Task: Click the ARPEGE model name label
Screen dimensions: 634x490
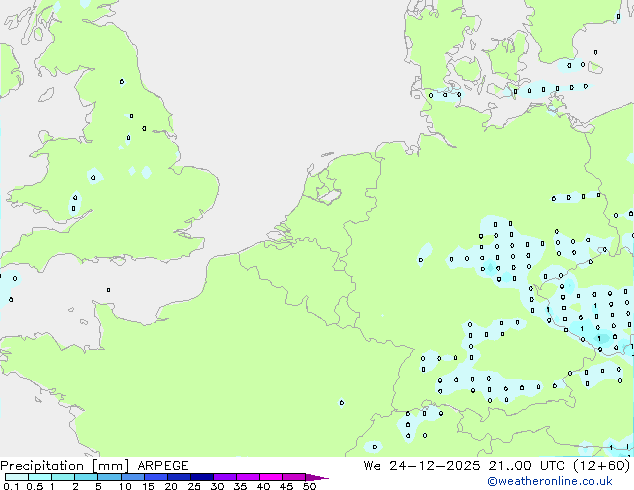Action: tap(161, 466)
